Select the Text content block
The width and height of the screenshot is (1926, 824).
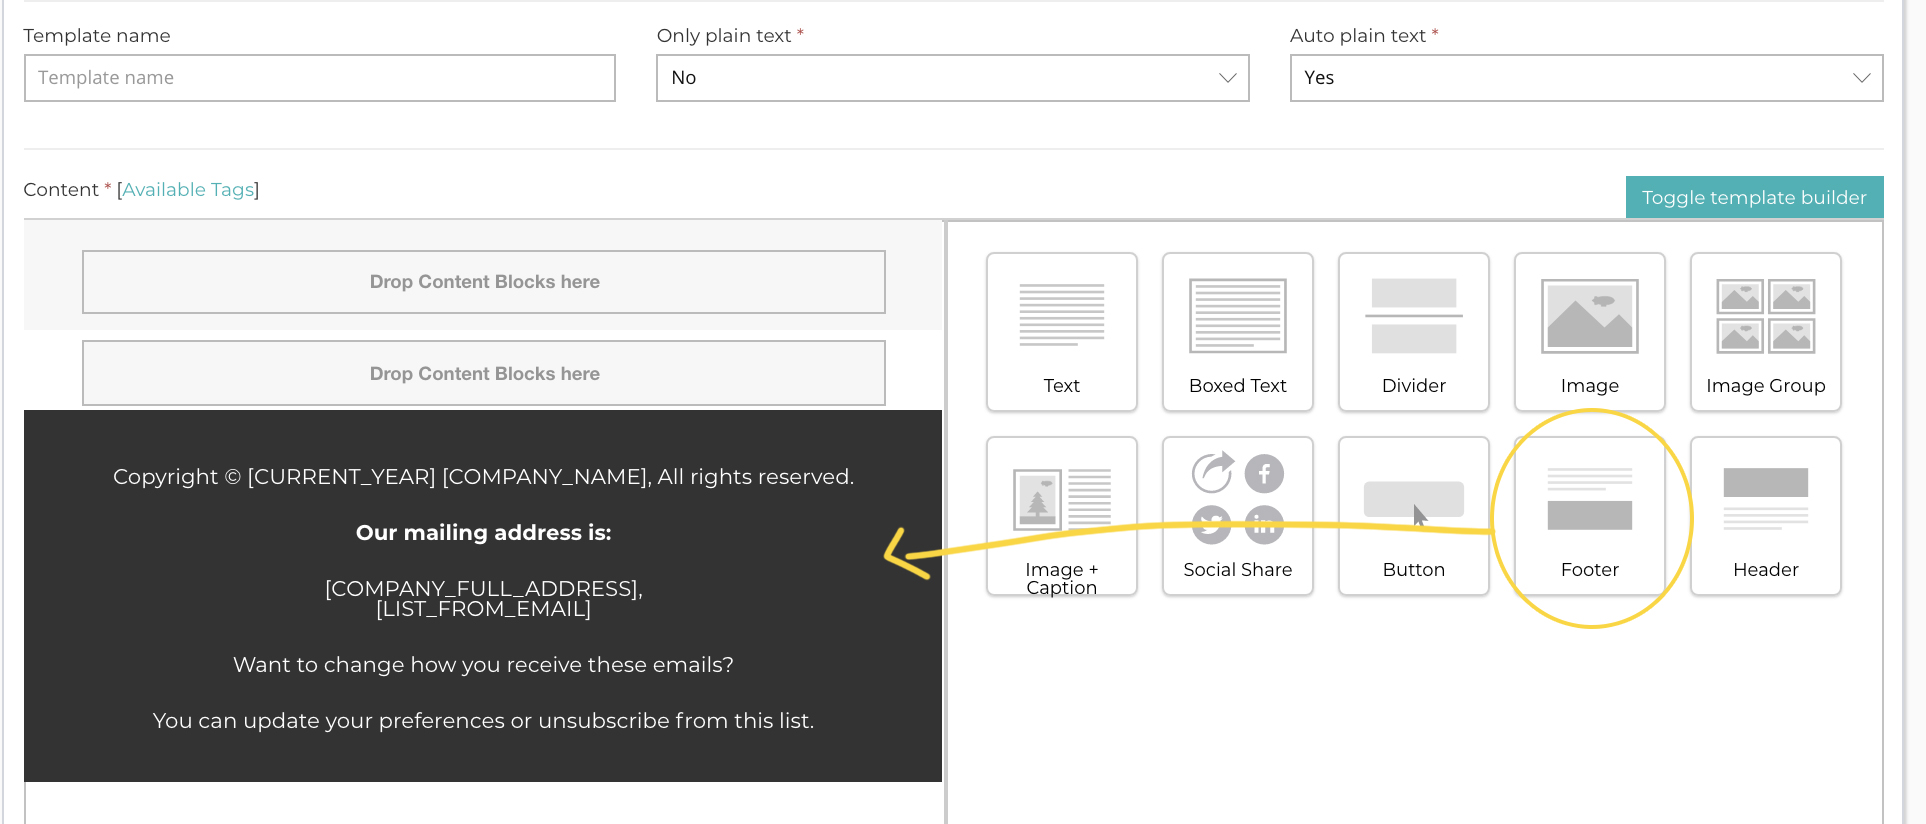[x=1061, y=332]
